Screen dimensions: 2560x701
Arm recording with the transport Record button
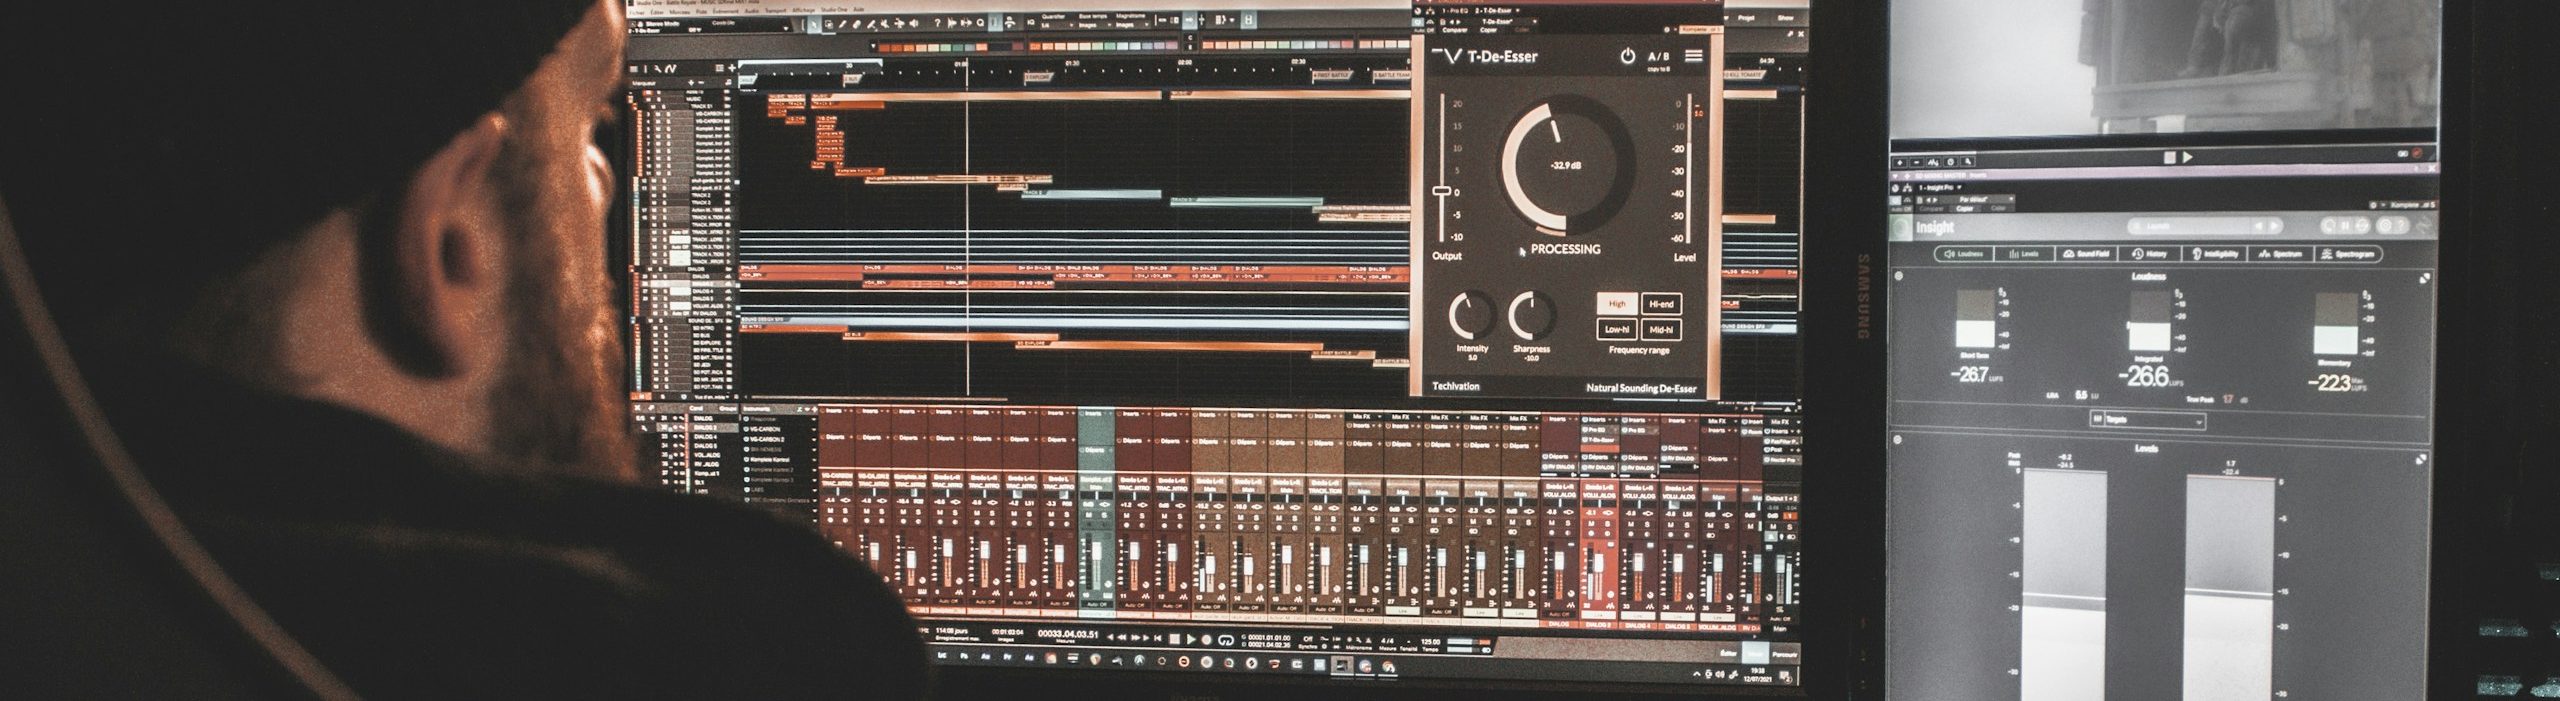click(1207, 640)
